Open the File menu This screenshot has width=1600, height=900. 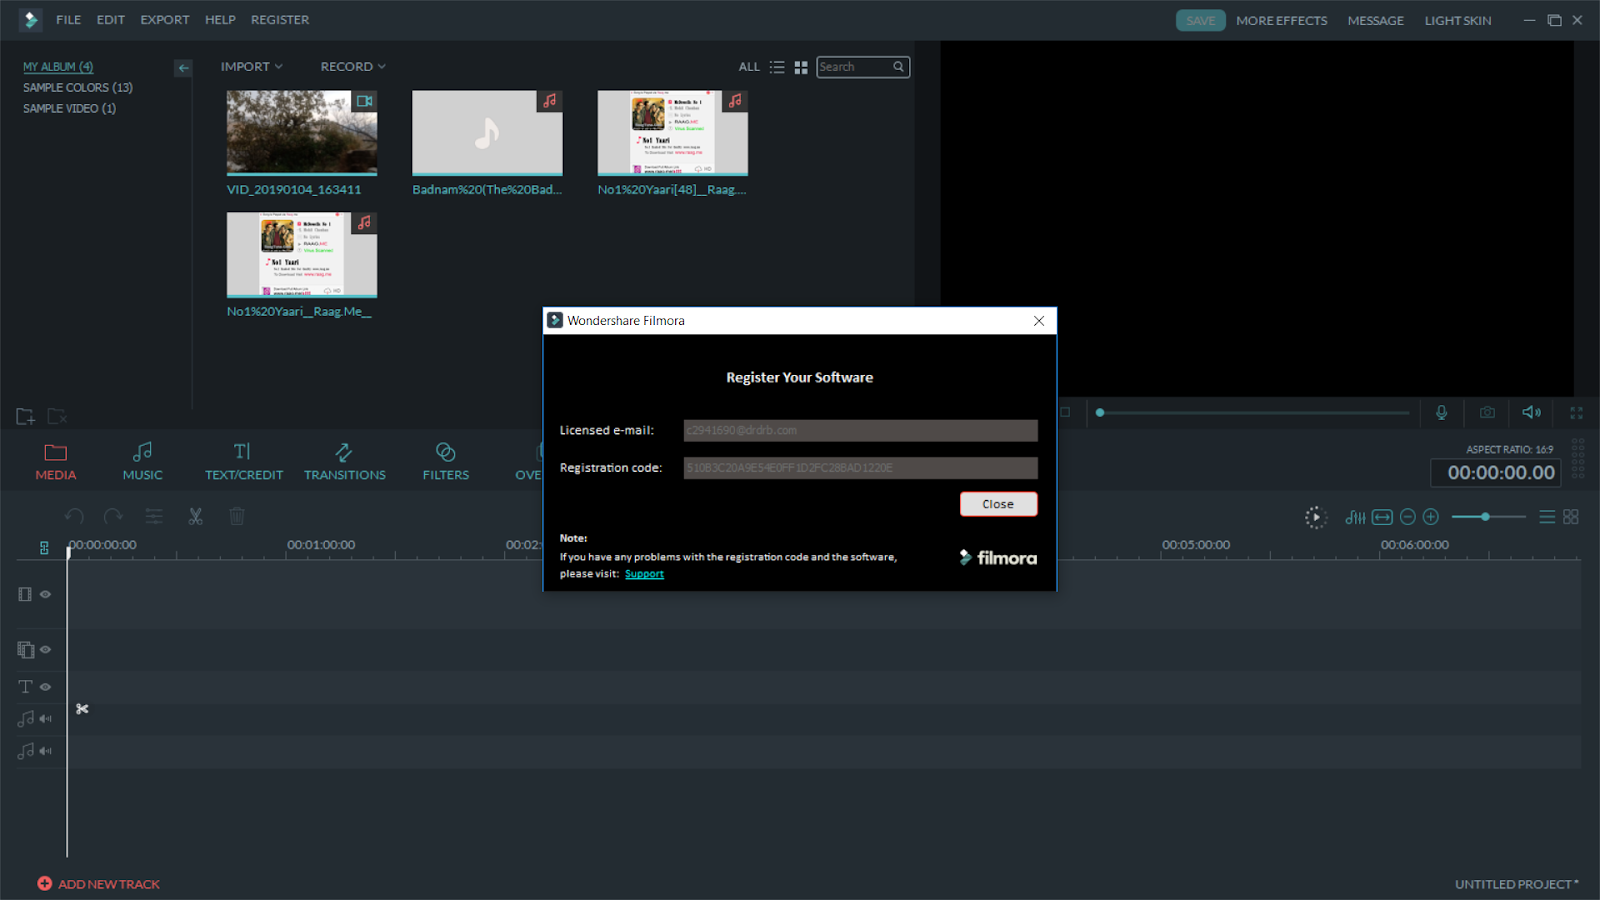(69, 20)
